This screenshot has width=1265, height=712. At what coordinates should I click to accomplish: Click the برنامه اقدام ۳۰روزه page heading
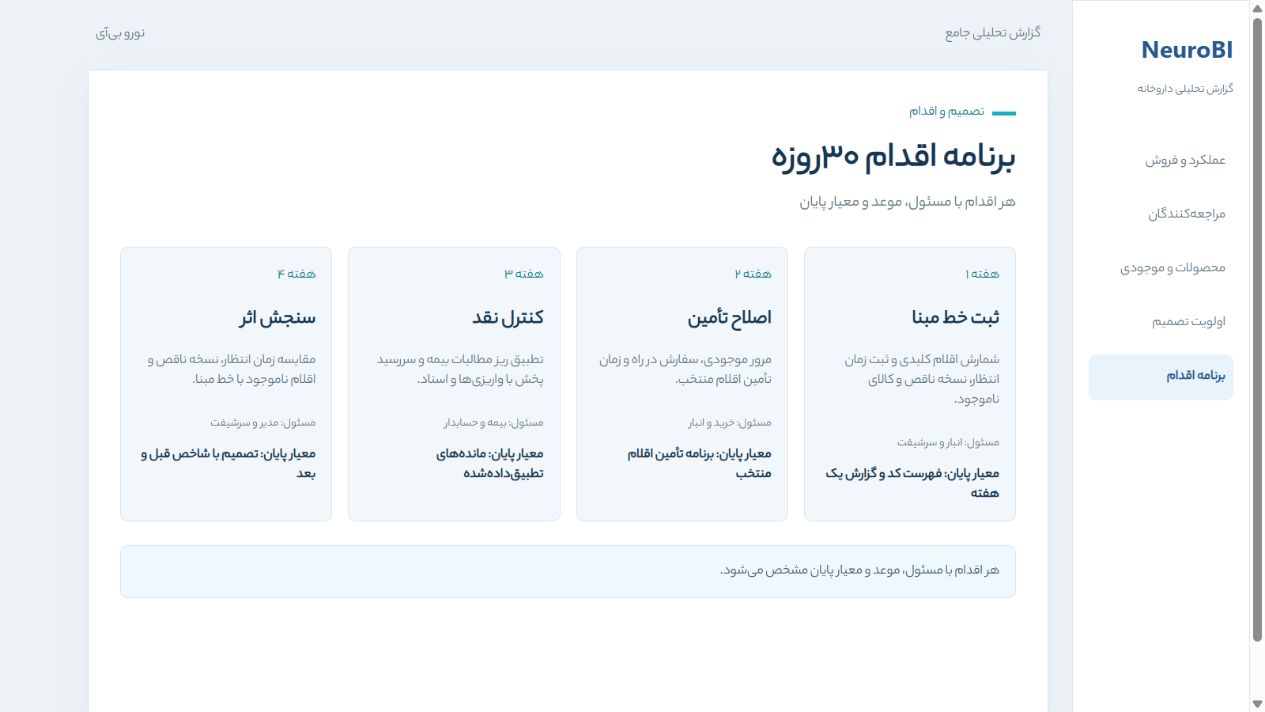[x=894, y=157]
